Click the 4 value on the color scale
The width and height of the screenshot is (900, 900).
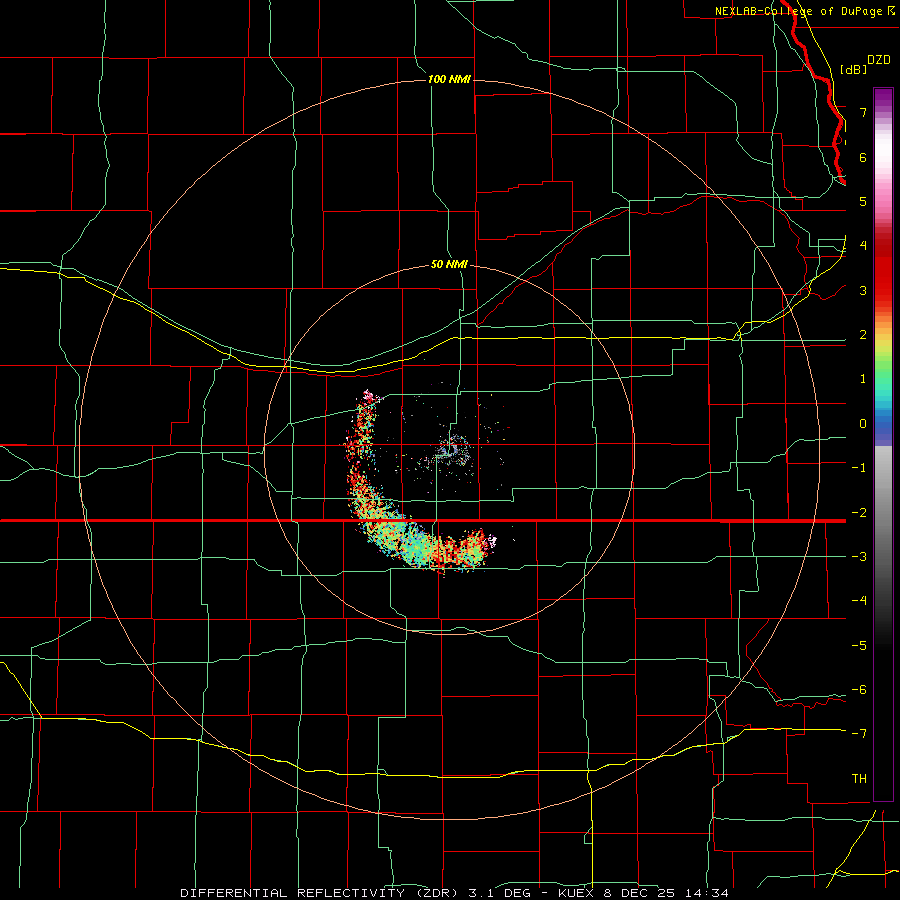[x=863, y=246]
